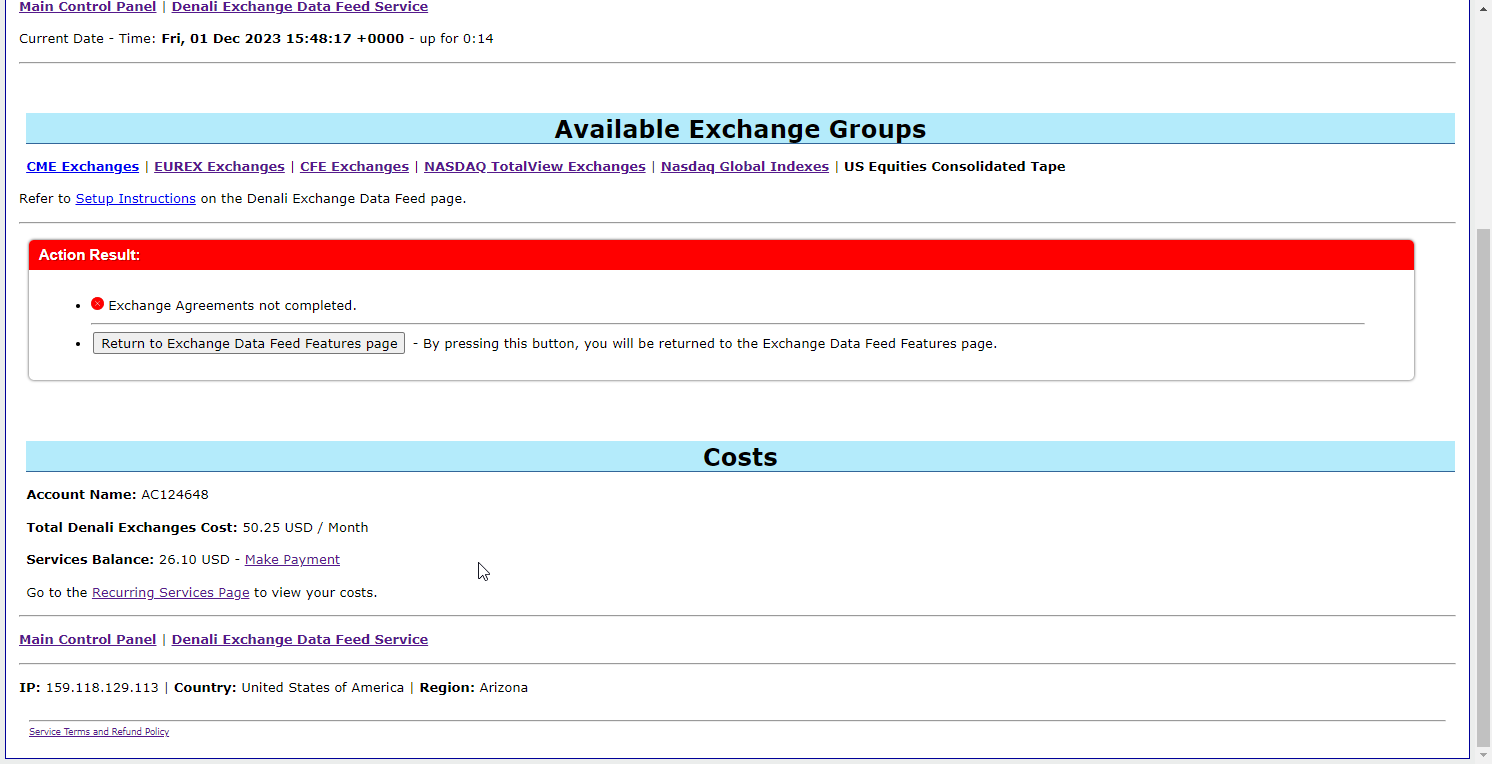1492x764 pixels.
Task: Open the Make Payment link
Action: 292,560
